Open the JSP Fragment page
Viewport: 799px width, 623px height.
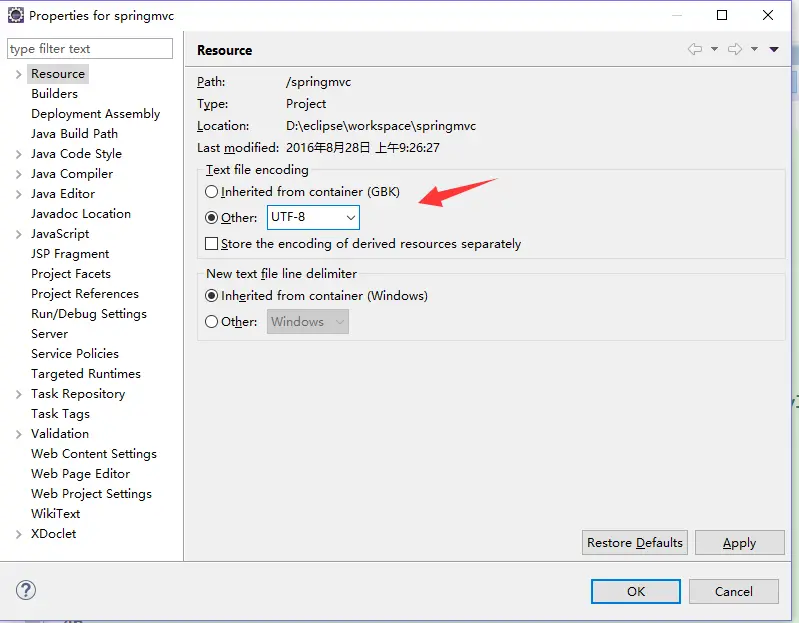point(70,254)
